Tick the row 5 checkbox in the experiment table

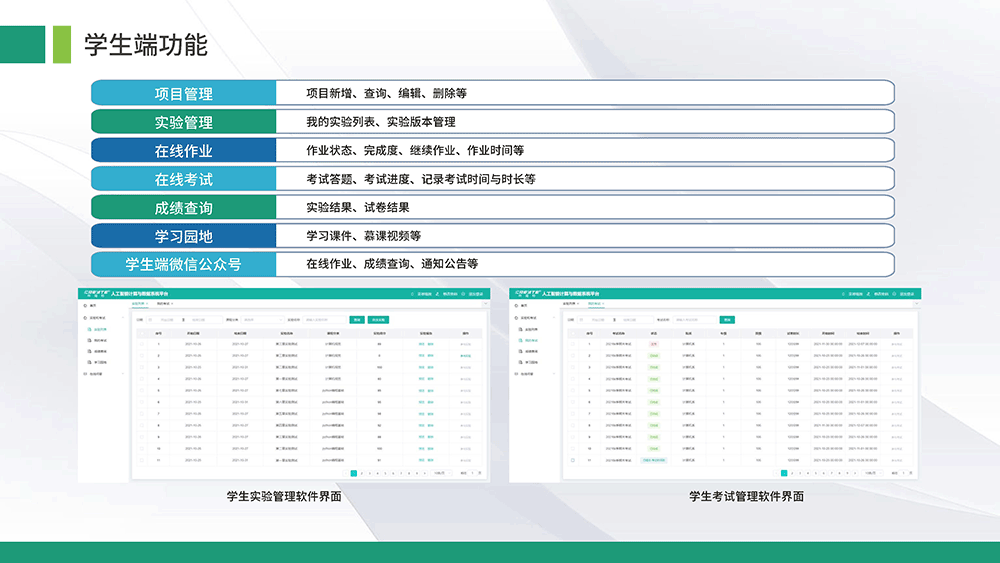pos(142,390)
